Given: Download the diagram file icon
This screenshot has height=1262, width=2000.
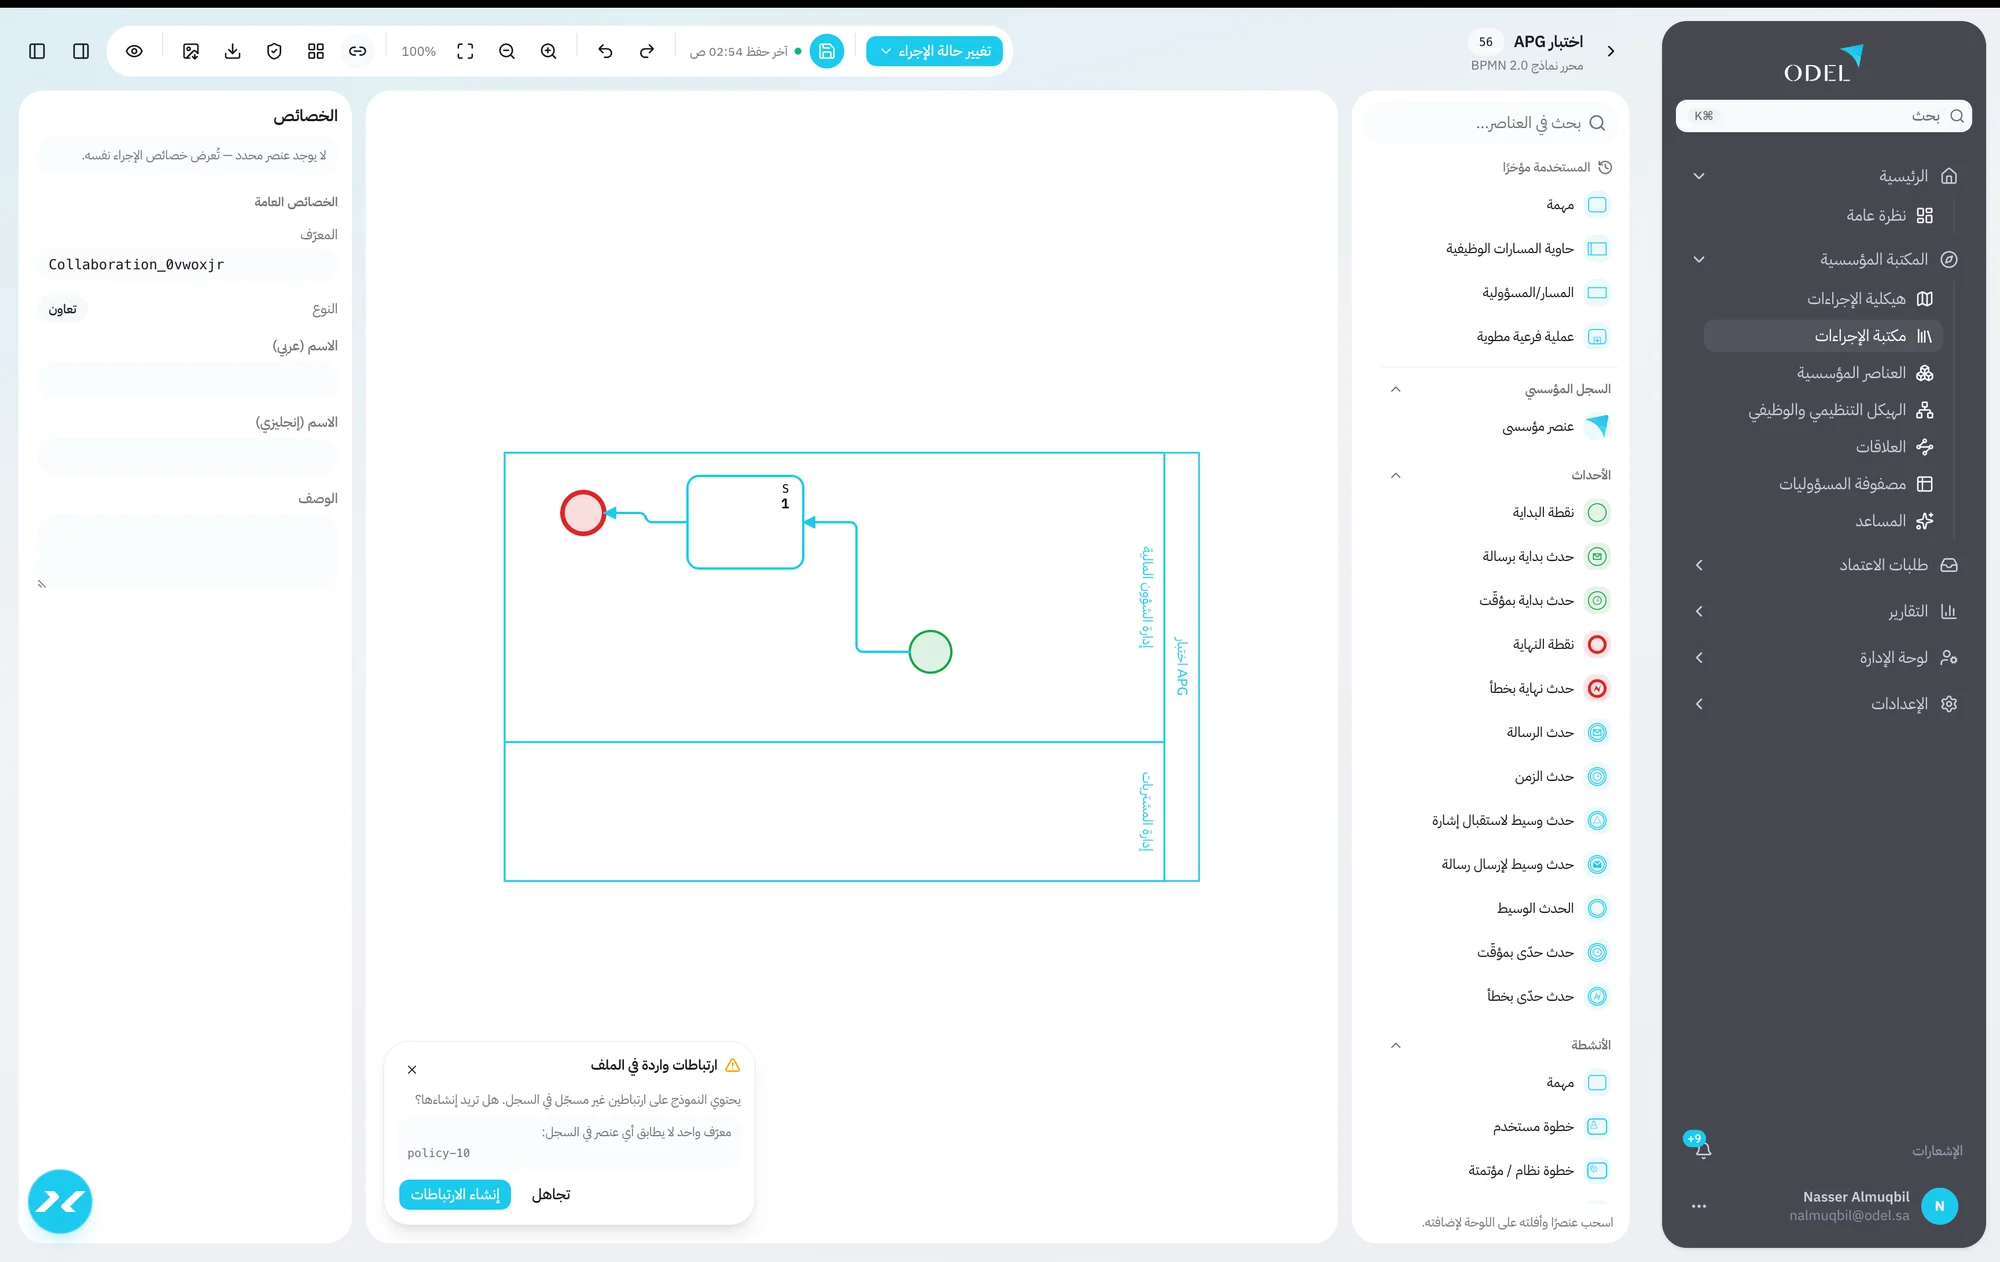Looking at the screenshot, I should click(x=233, y=51).
